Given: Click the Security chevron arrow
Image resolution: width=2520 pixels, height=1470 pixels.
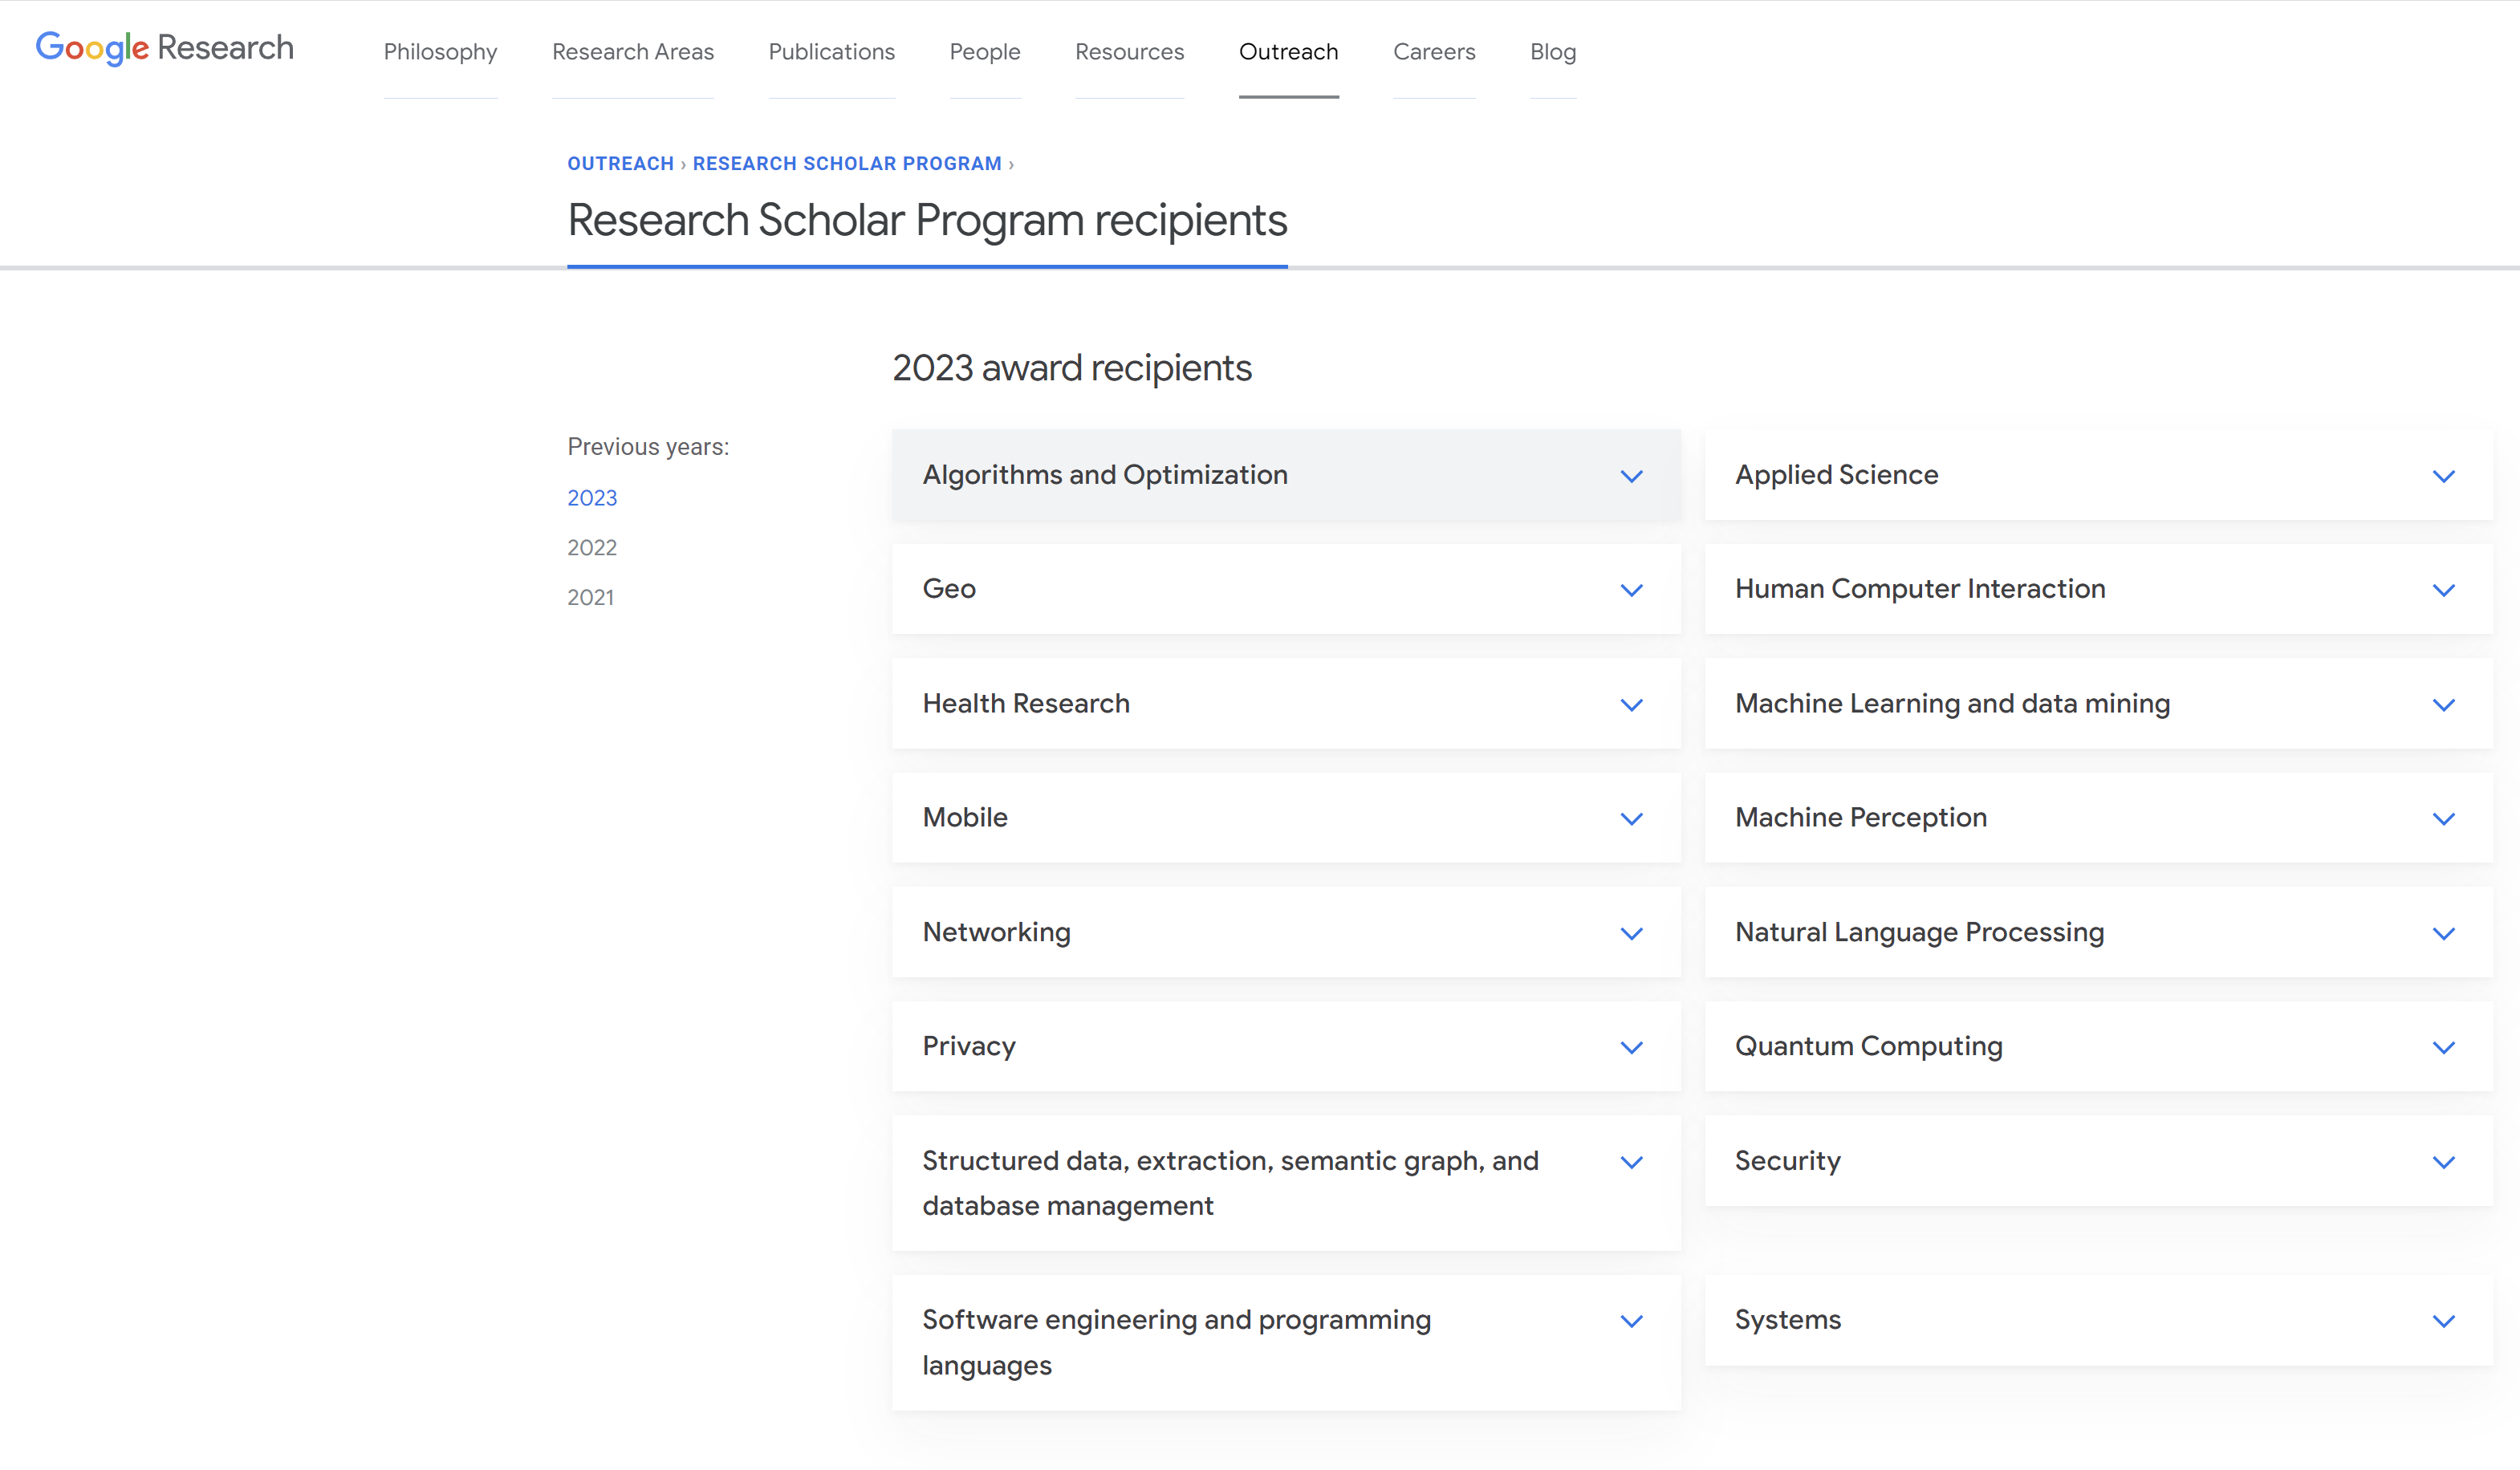Looking at the screenshot, I should 2443,1162.
